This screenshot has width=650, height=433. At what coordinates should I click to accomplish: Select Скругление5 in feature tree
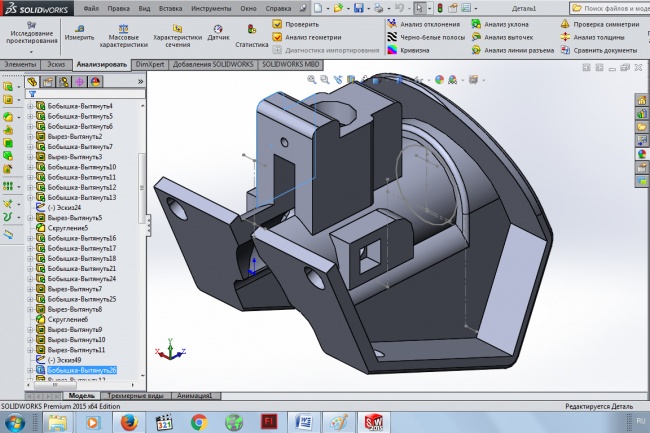tap(68, 228)
